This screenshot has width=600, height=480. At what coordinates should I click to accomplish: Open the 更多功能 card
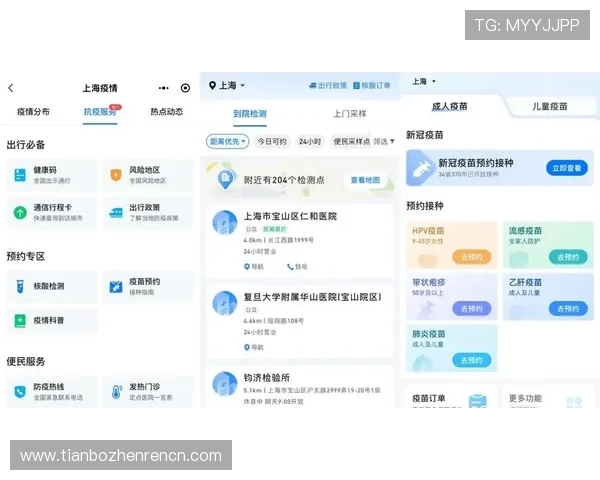coord(548,397)
